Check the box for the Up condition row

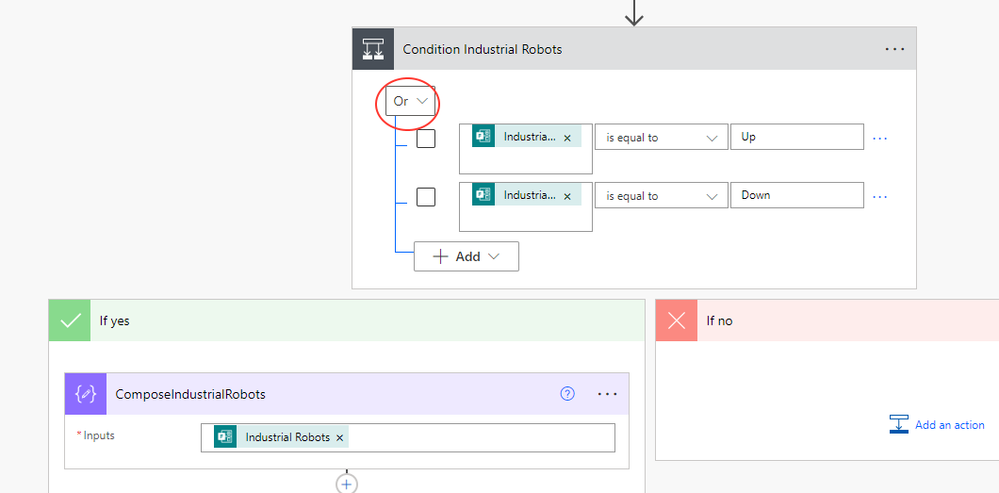point(426,139)
